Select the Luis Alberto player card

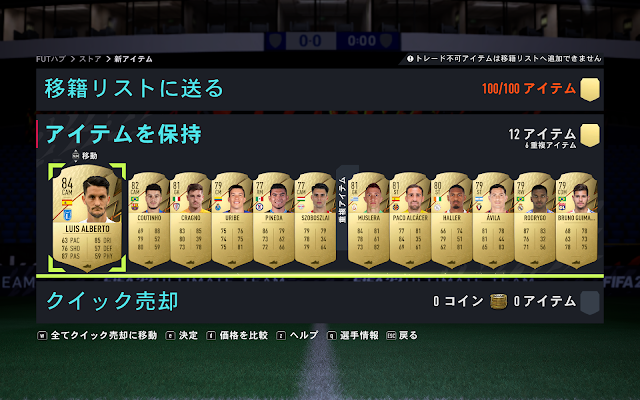pos(87,218)
